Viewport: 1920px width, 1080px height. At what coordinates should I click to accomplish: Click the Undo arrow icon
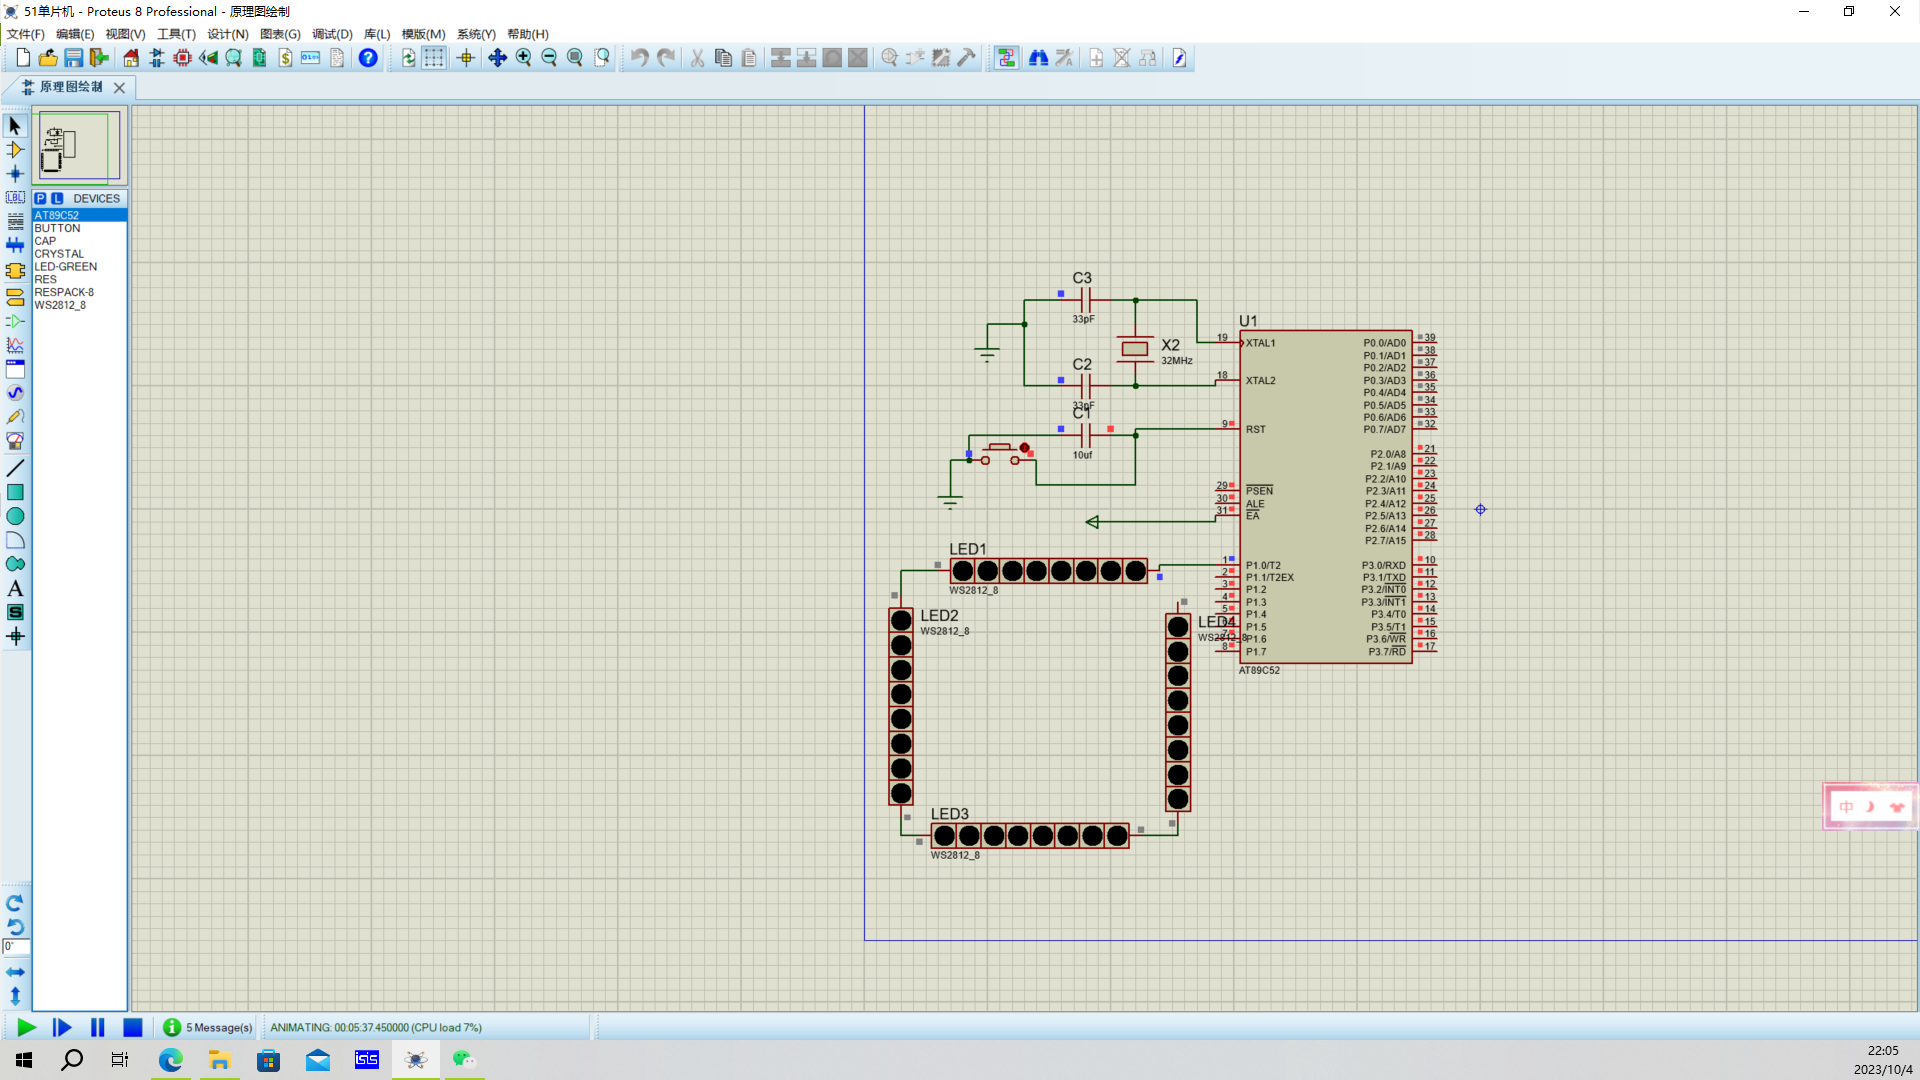(640, 58)
